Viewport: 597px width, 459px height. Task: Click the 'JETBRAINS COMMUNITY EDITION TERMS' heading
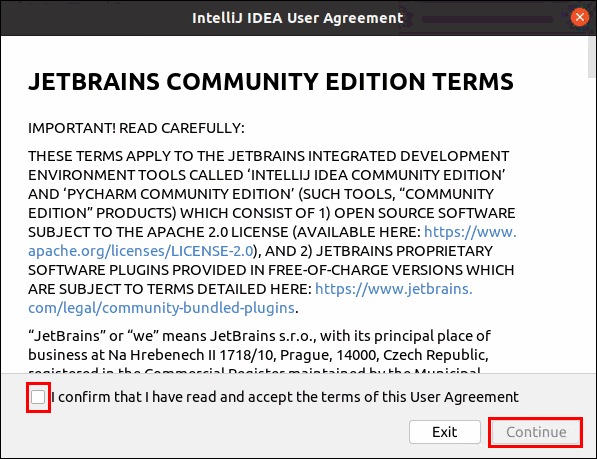(271, 81)
